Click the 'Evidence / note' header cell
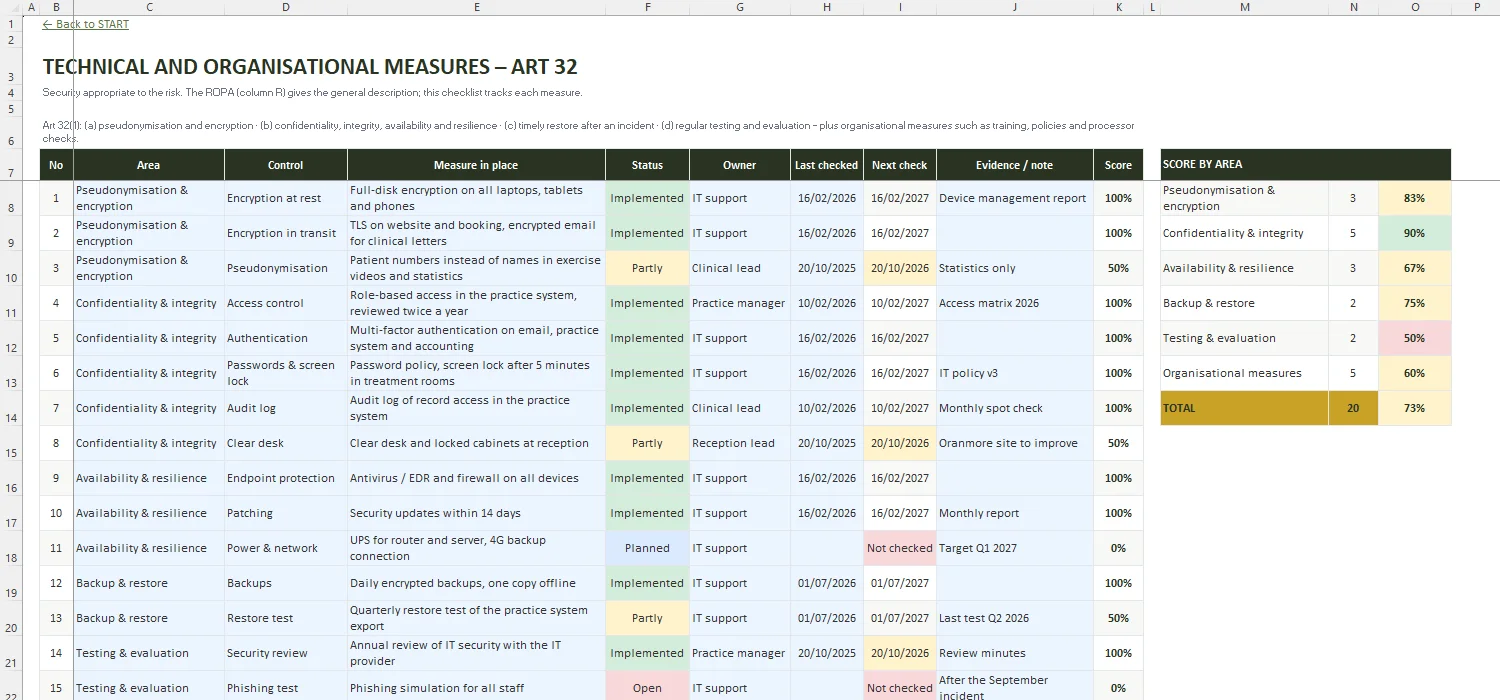Viewport: 1500px width, 700px height. tap(1014, 165)
